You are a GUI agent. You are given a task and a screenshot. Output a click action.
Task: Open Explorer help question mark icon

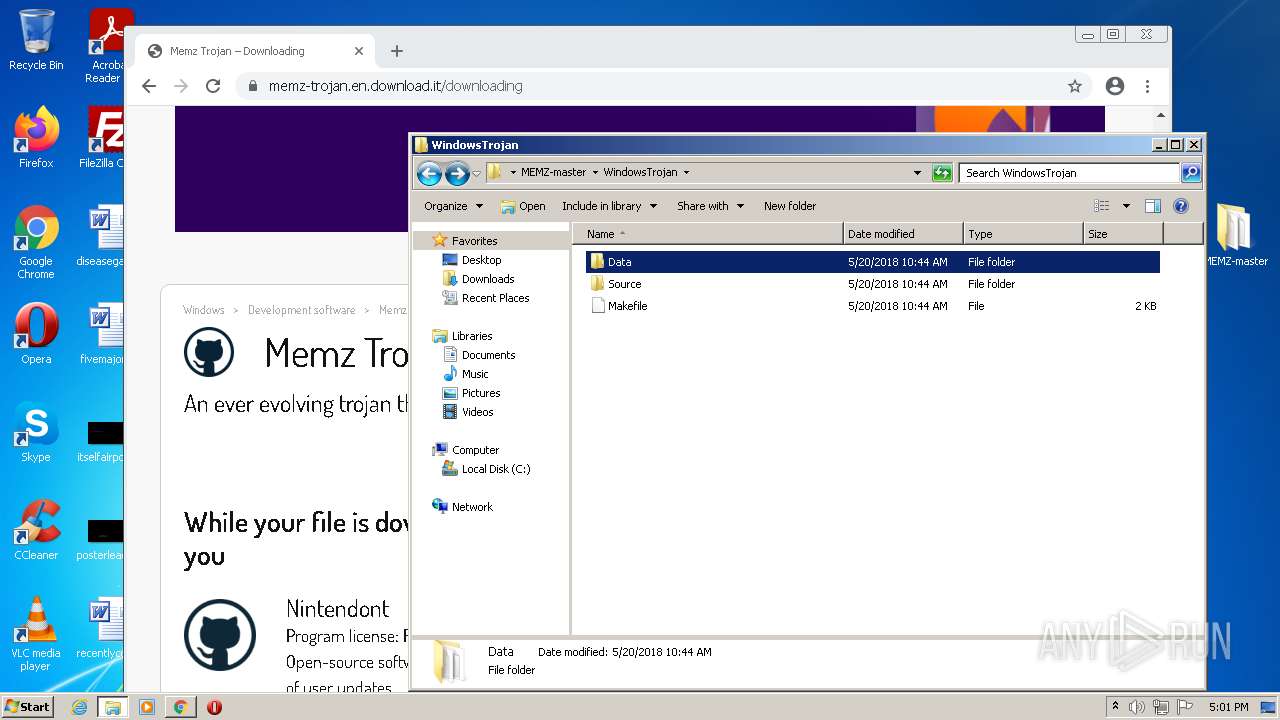coord(1181,206)
